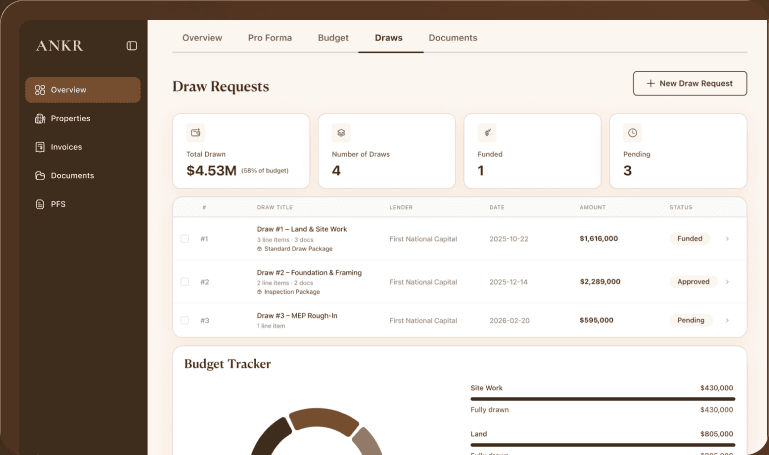Collapse the sidebar using the panel icon

(x=131, y=46)
